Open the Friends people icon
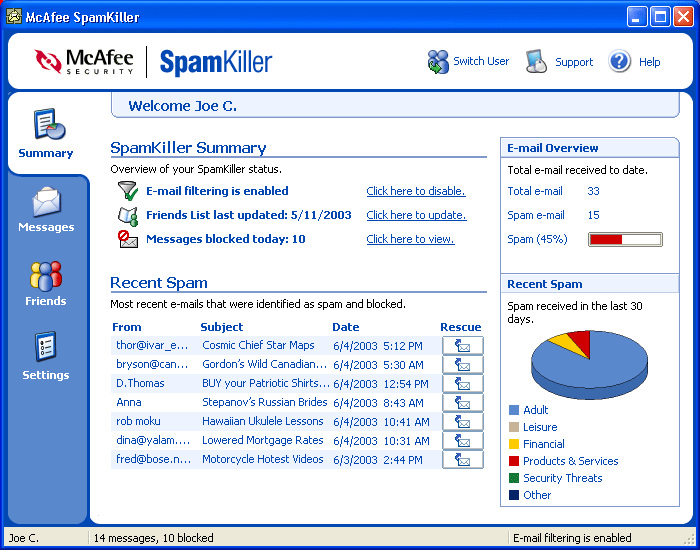Viewport: 700px width, 550px height. coord(46,276)
